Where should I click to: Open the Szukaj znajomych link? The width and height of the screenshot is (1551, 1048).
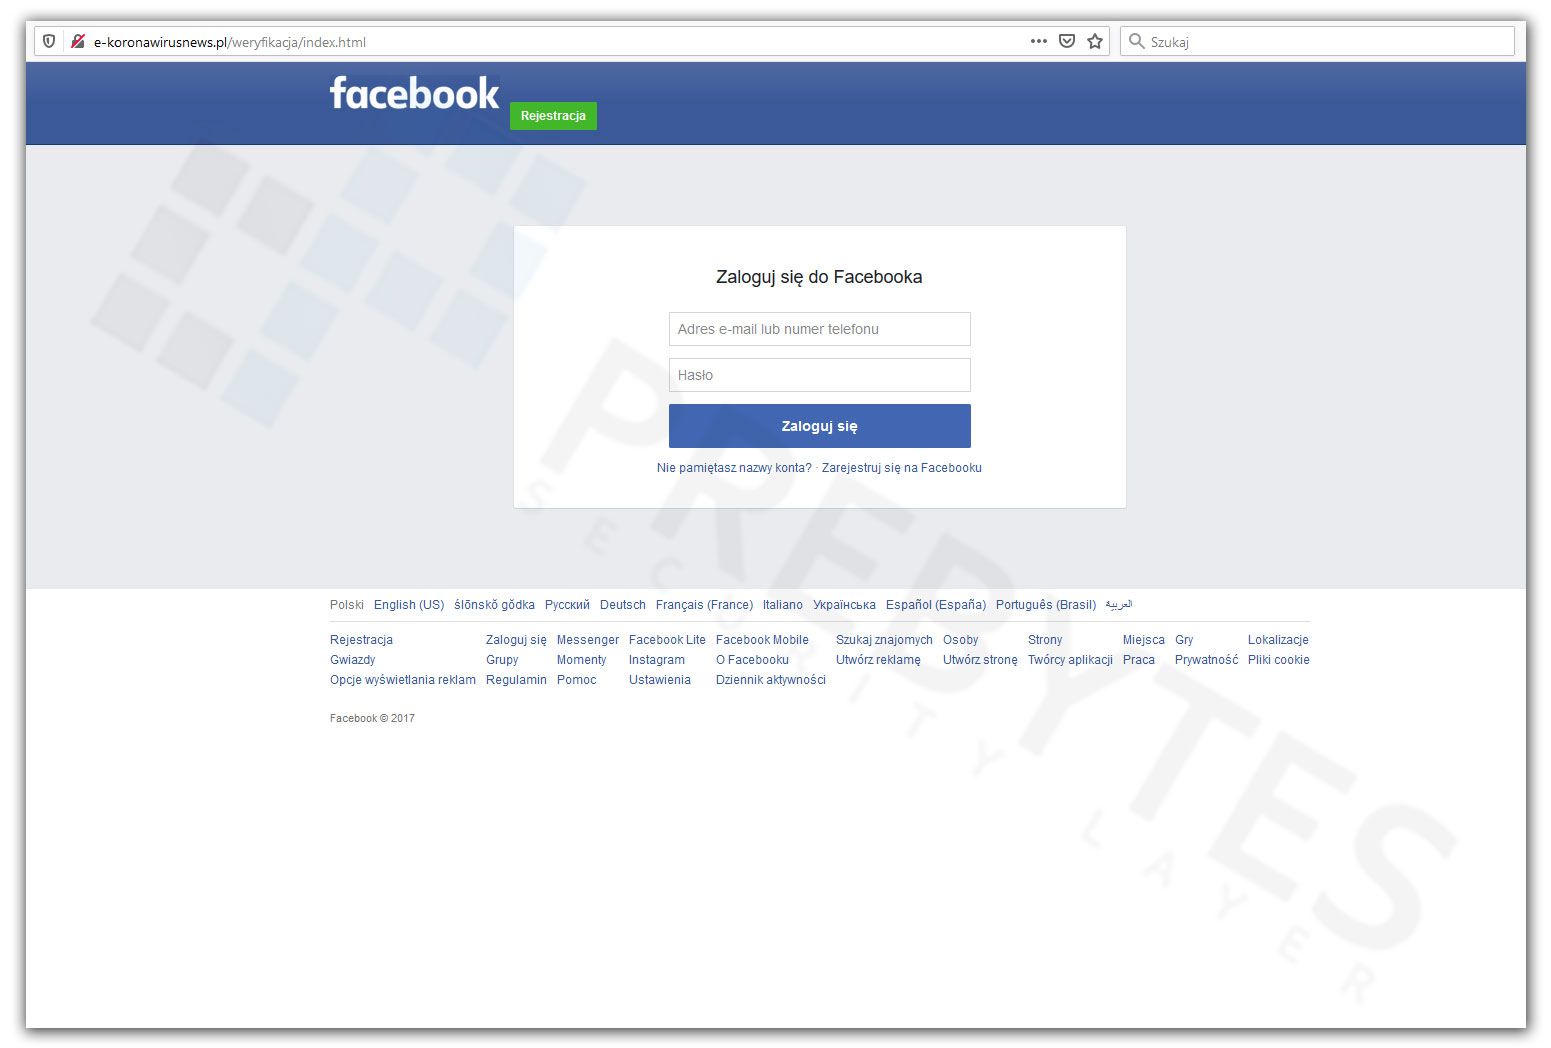884,640
